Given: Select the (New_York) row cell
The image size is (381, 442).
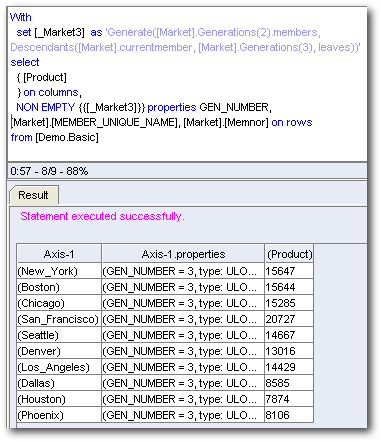Looking at the screenshot, I should click(59, 271).
